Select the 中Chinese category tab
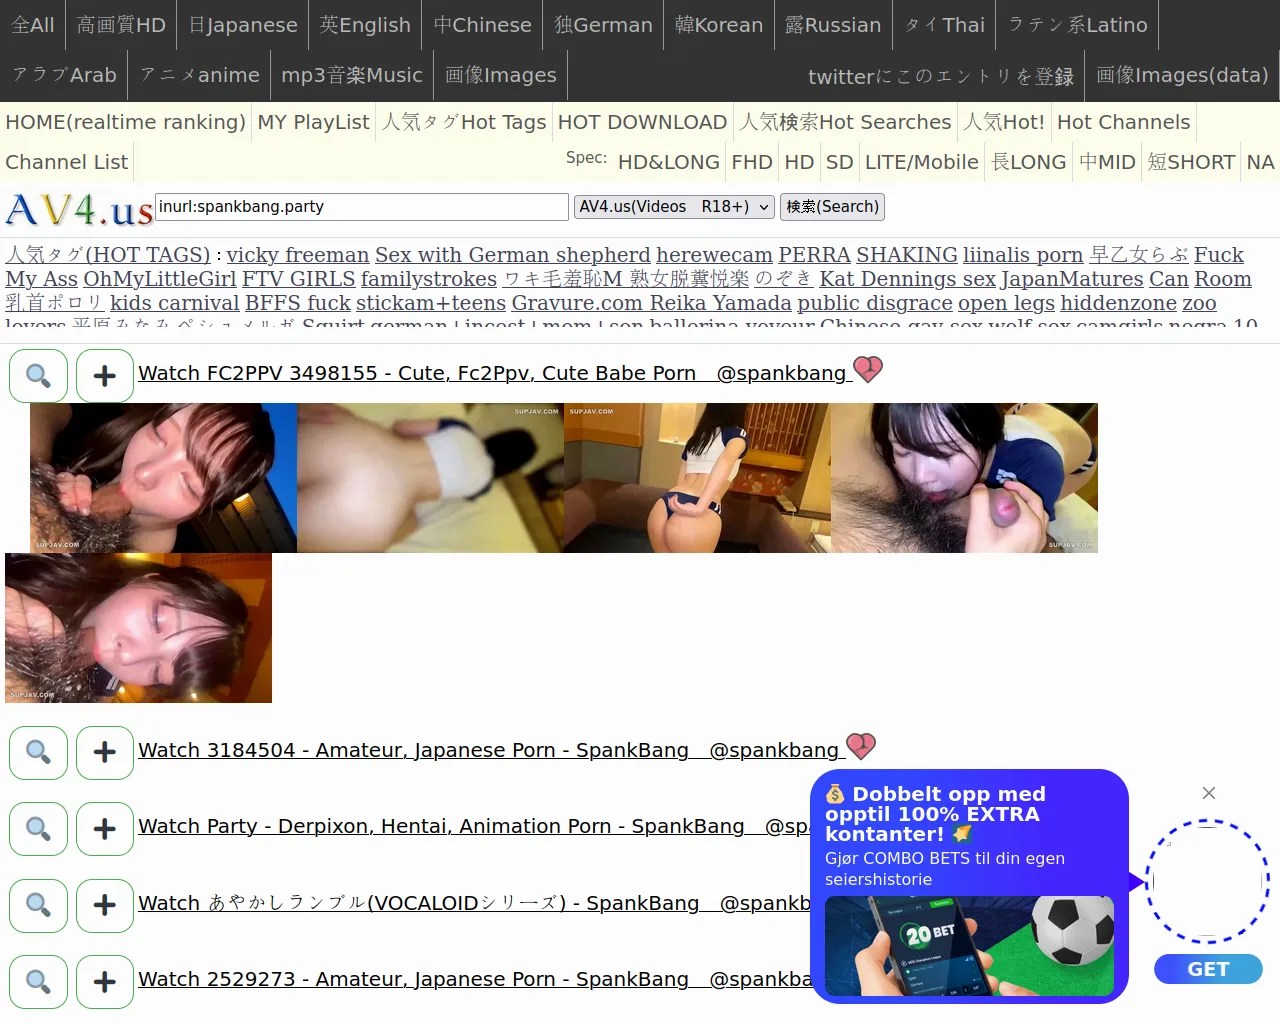The height and width of the screenshot is (1024, 1280). 483,25
